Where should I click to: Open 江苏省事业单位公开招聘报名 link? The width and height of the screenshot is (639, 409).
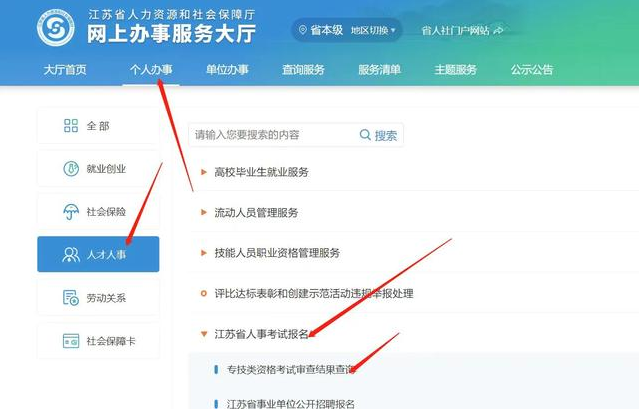[290, 403]
